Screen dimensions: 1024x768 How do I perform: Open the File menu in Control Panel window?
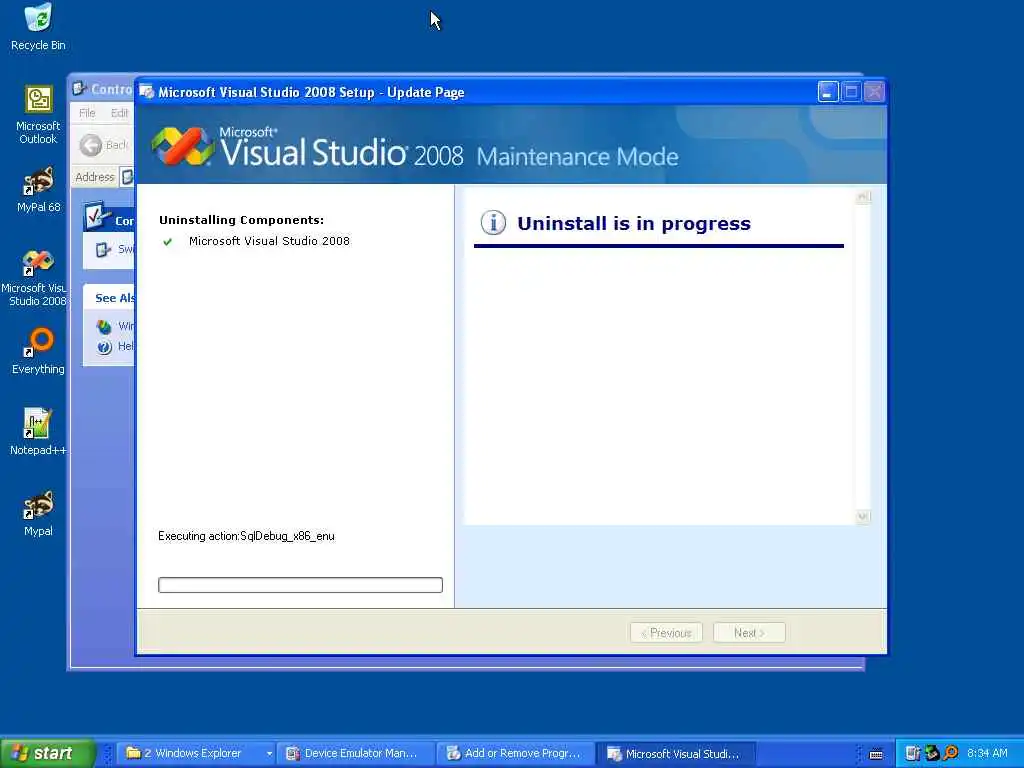point(87,113)
